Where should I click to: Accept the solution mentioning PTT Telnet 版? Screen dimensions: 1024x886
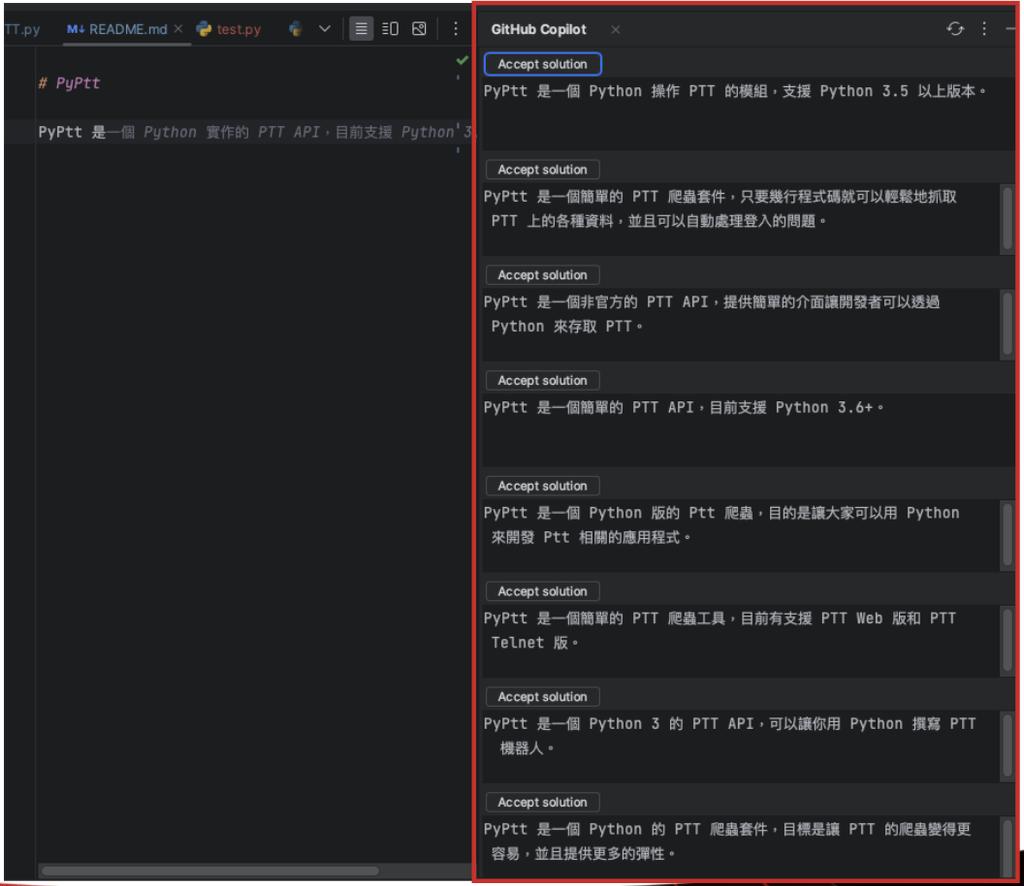tap(542, 591)
